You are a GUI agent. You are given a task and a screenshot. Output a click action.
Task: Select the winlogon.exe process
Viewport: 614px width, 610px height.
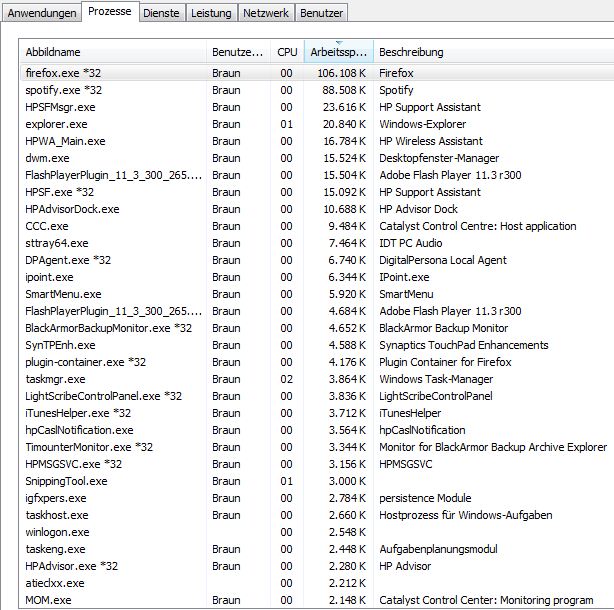pyautogui.click(x=57, y=532)
